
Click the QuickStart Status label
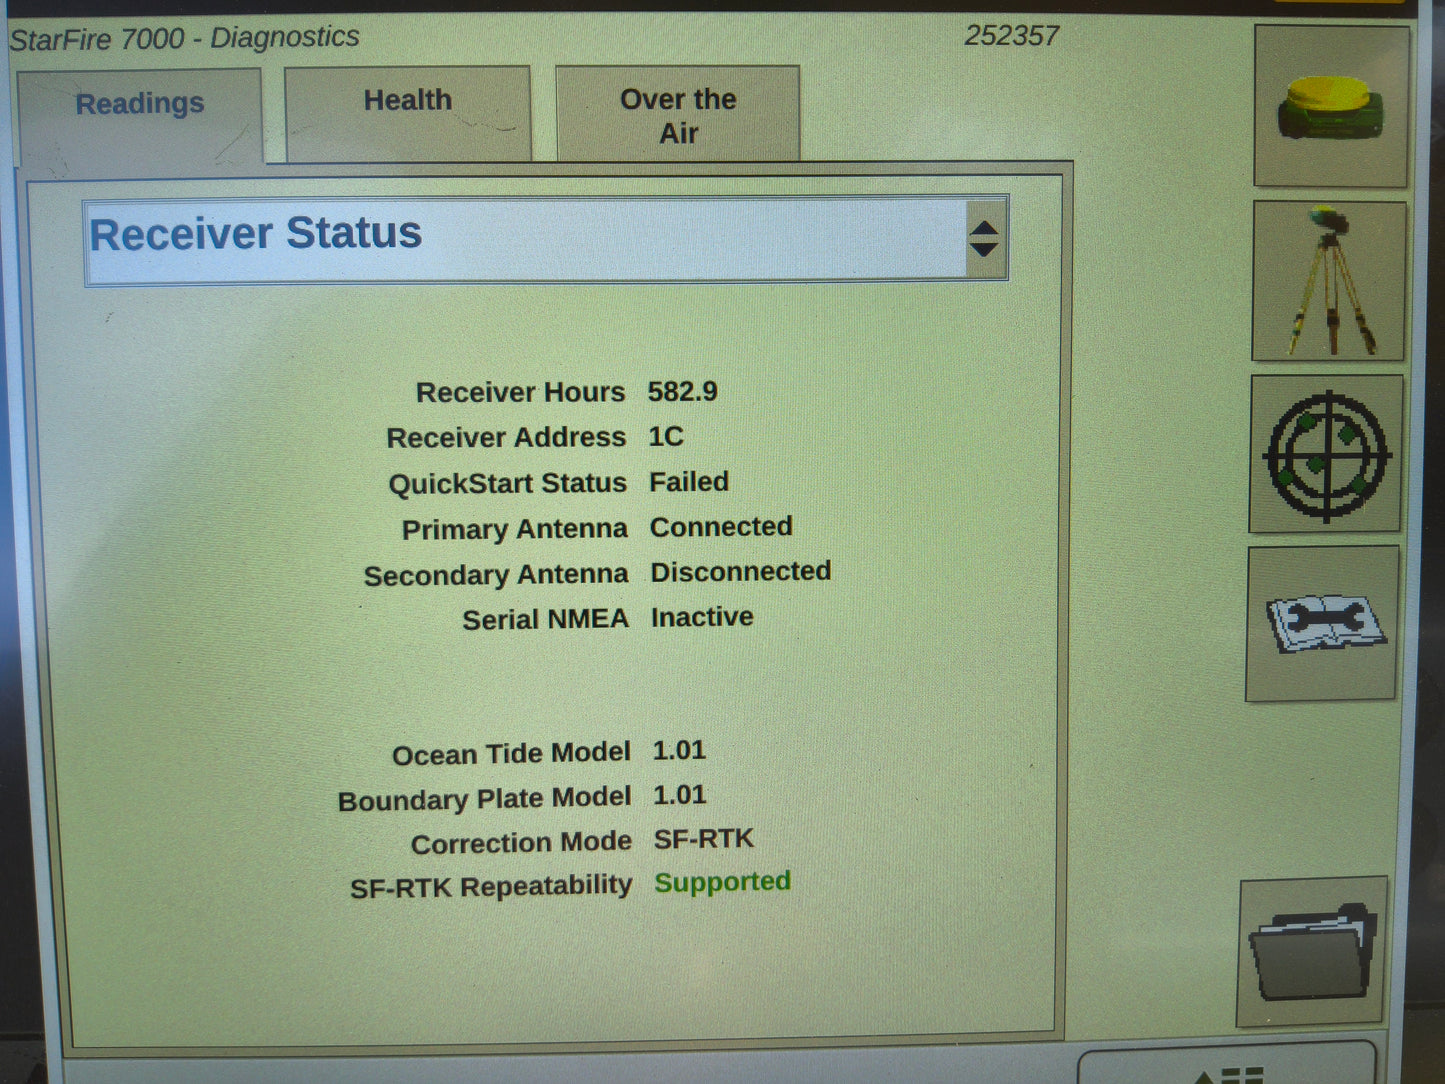(x=507, y=484)
